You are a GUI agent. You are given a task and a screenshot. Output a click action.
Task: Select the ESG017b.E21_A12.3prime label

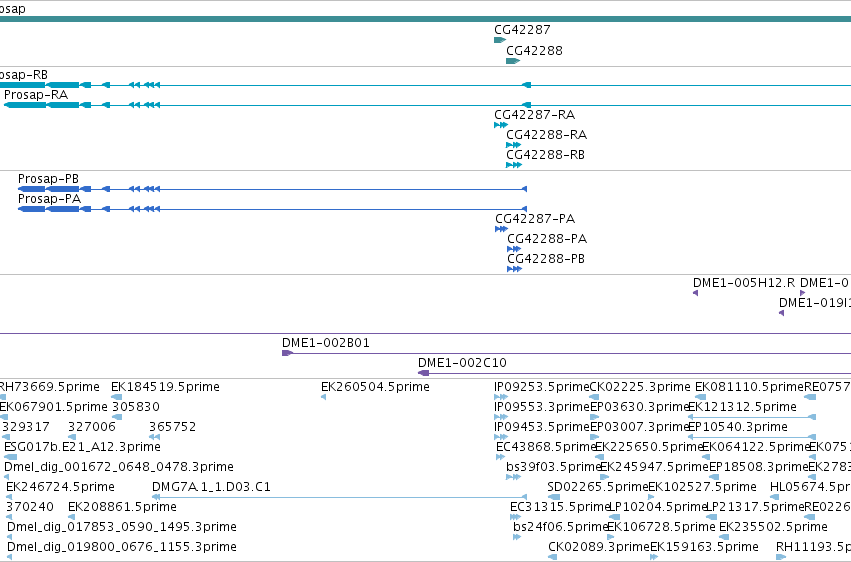pyautogui.click(x=82, y=447)
